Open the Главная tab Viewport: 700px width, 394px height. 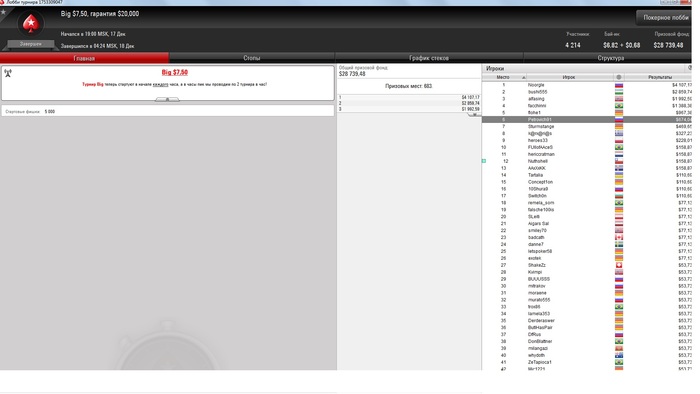(x=84, y=58)
